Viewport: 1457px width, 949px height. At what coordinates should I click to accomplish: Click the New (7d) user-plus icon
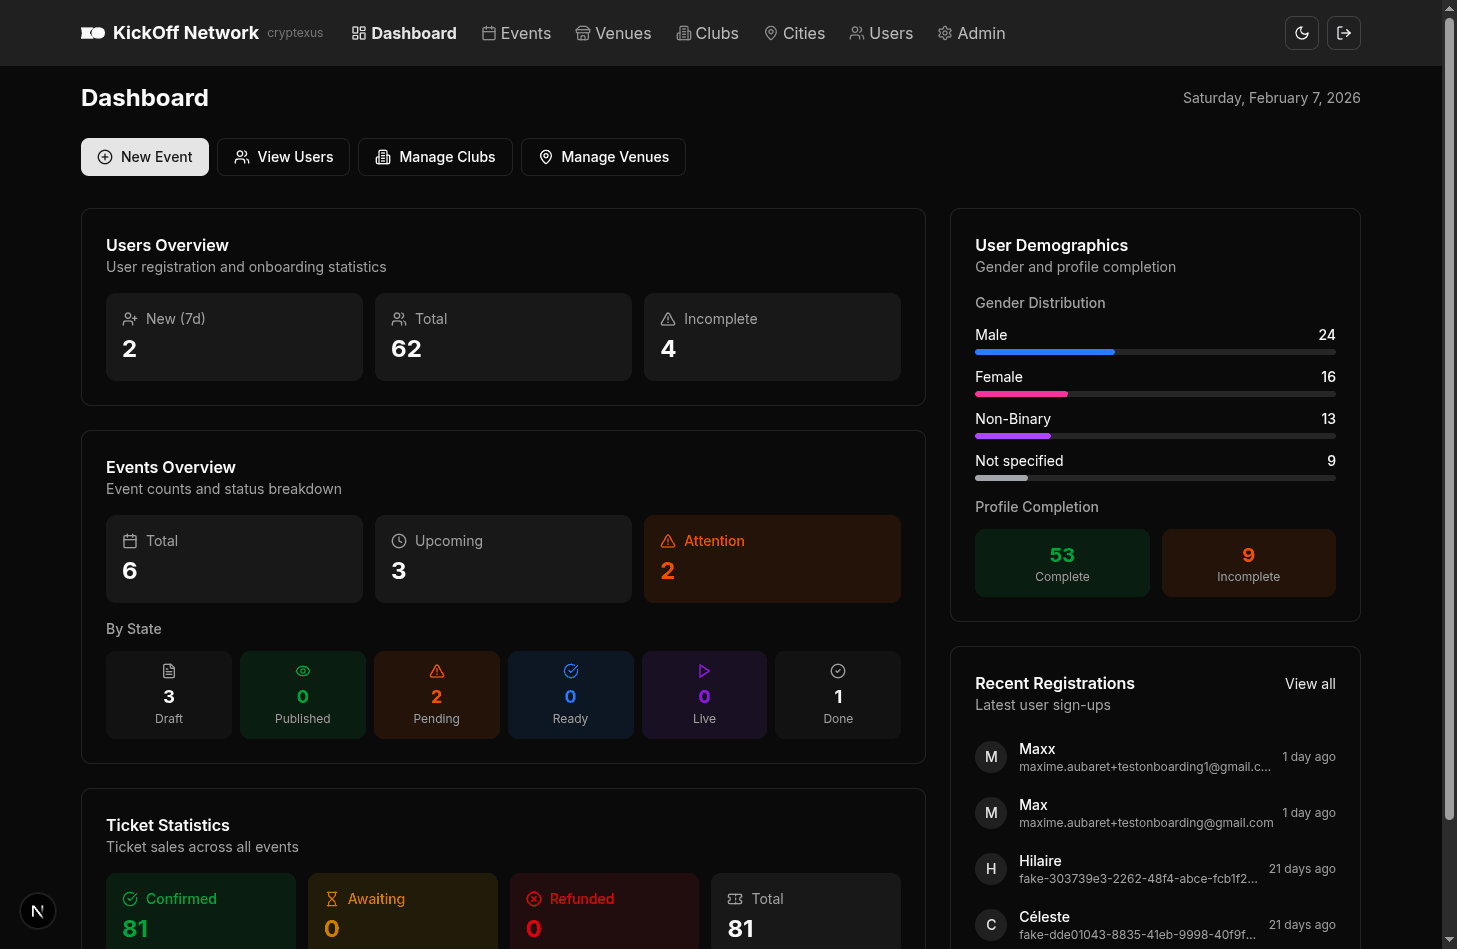[x=130, y=319]
